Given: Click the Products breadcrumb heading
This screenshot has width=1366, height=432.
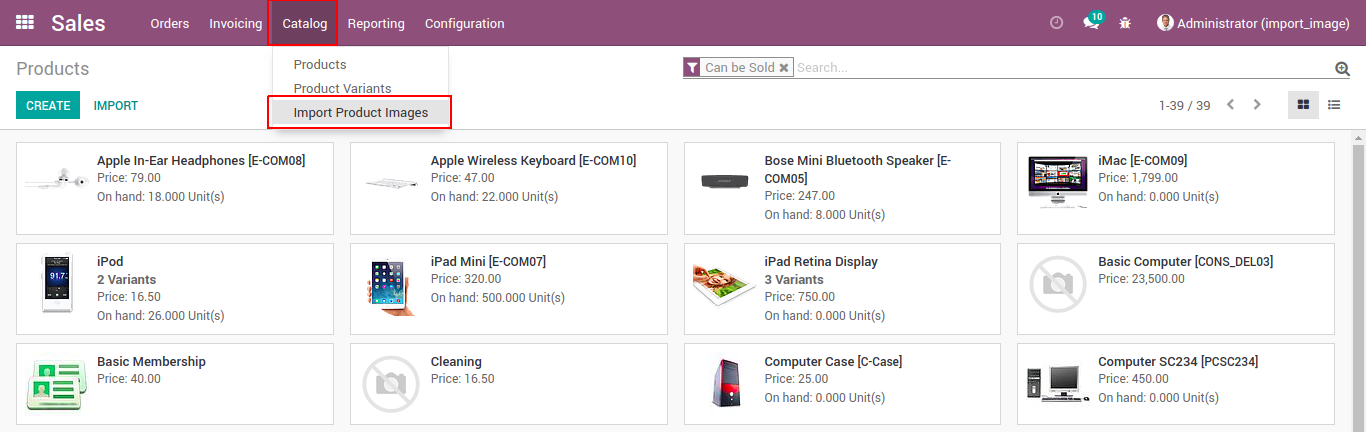Looking at the screenshot, I should (x=53, y=68).
